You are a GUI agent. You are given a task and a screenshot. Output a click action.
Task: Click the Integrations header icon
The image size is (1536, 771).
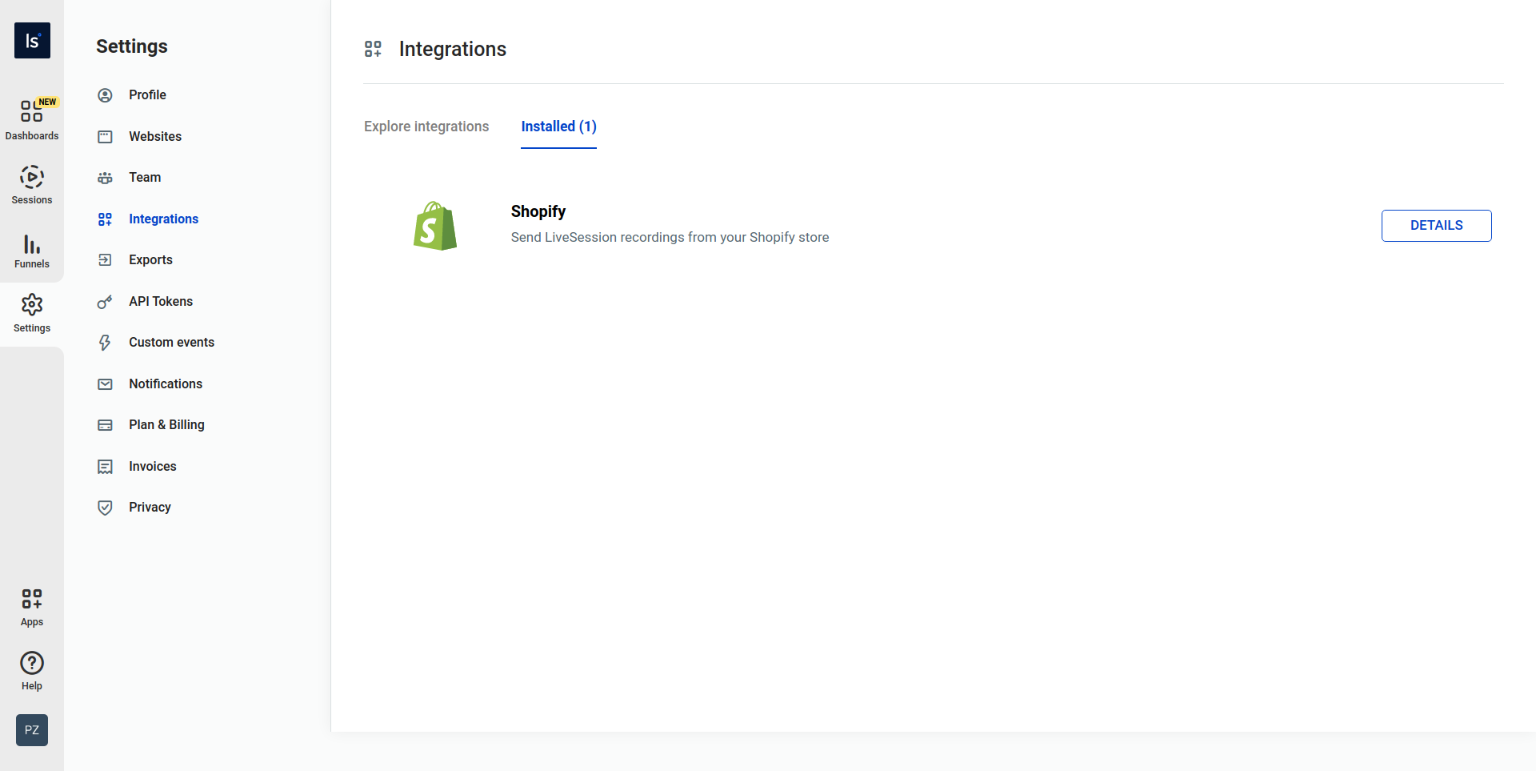(373, 49)
